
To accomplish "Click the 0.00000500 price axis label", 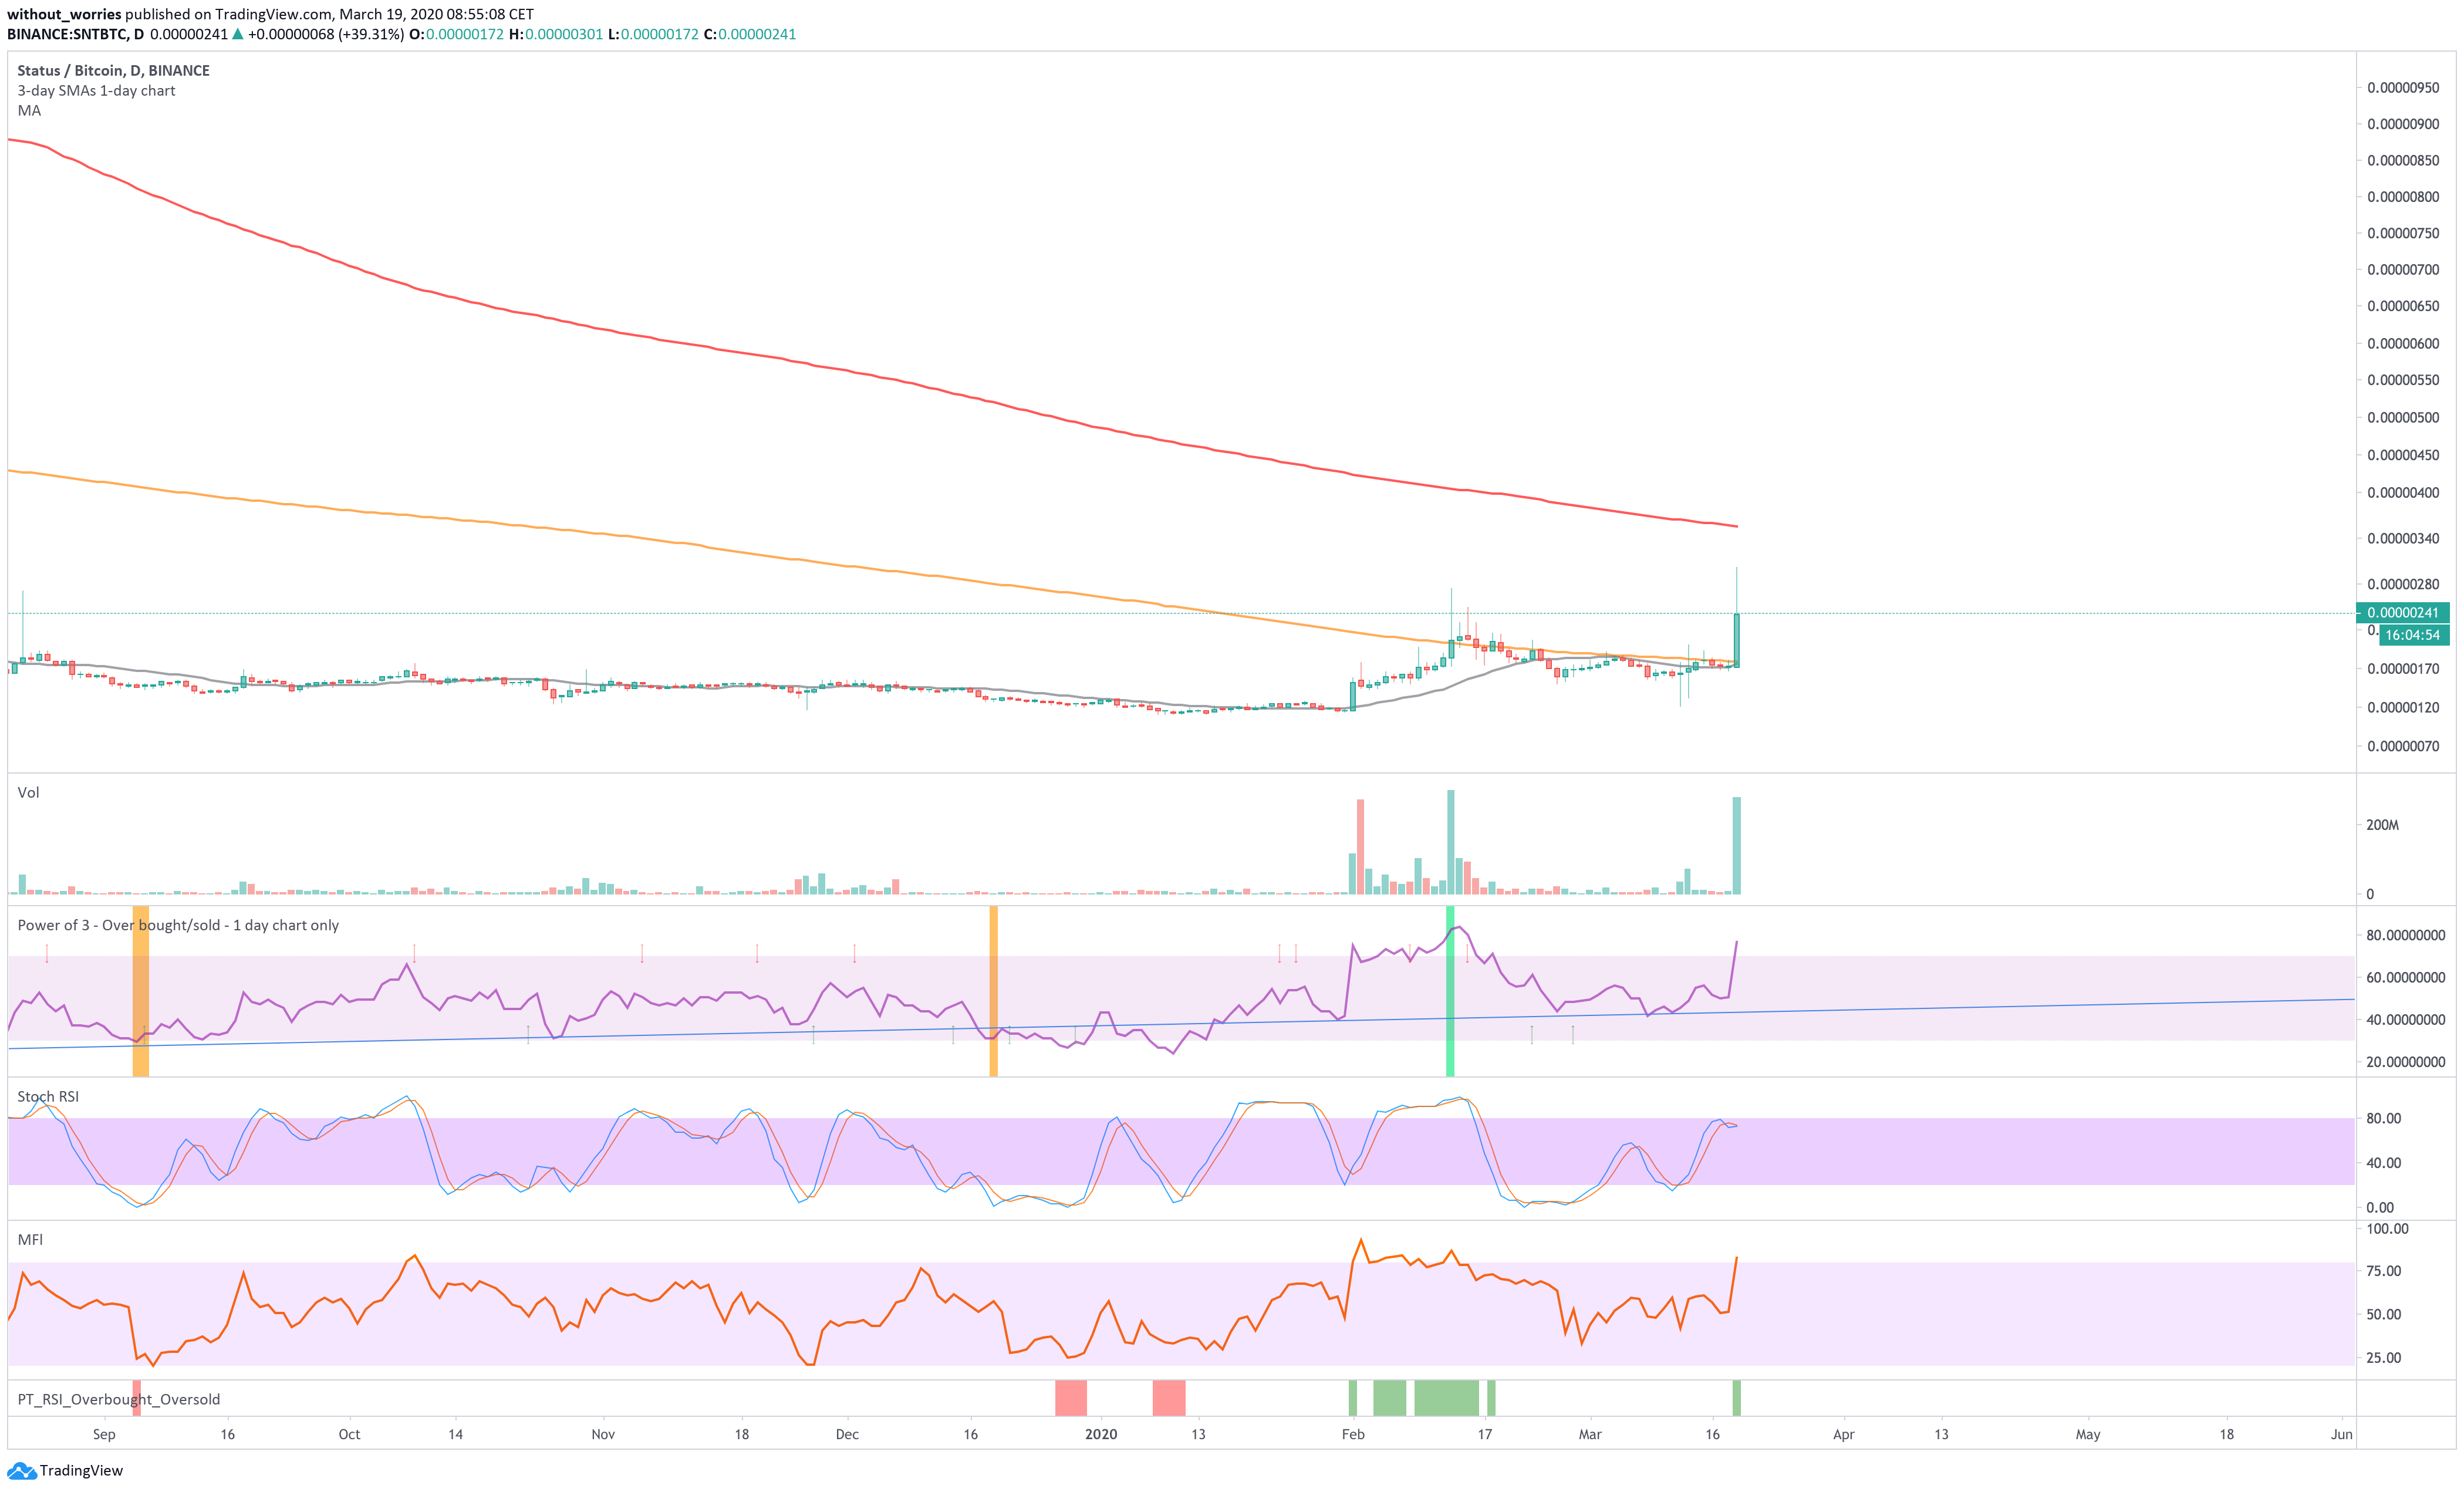I will click(2403, 418).
